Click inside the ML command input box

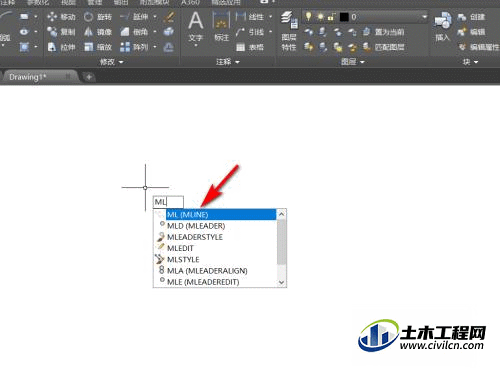click(x=168, y=202)
